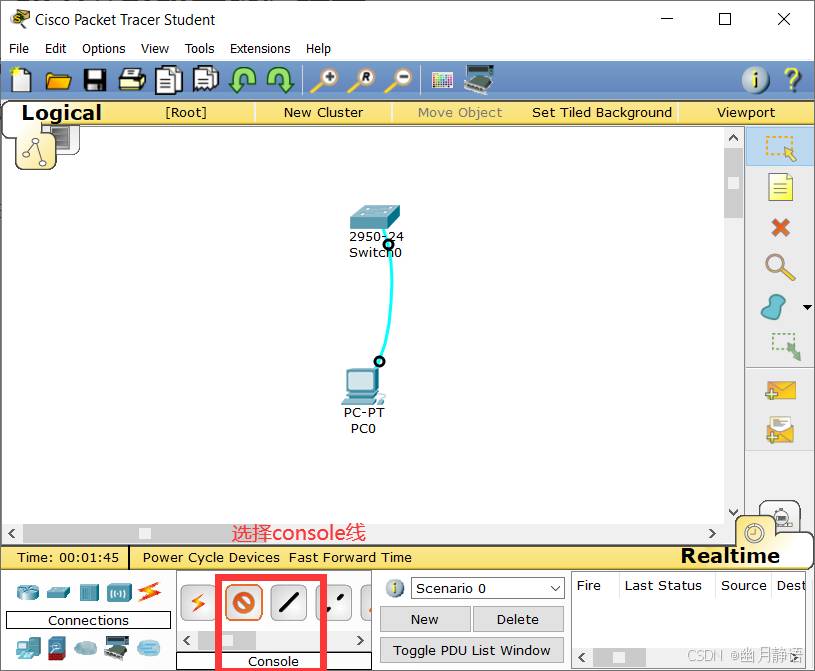The image size is (815, 671).
Task: Choose the Inspect magnifier tool
Action: point(780,267)
